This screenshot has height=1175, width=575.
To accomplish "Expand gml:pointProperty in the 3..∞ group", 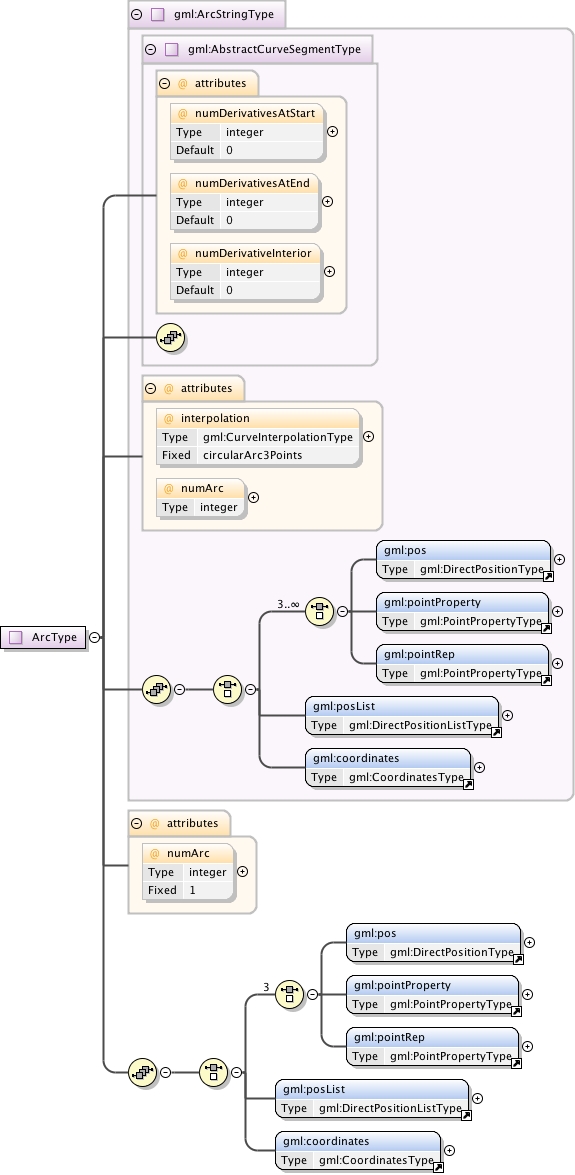I will pyautogui.click(x=558, y=611).
